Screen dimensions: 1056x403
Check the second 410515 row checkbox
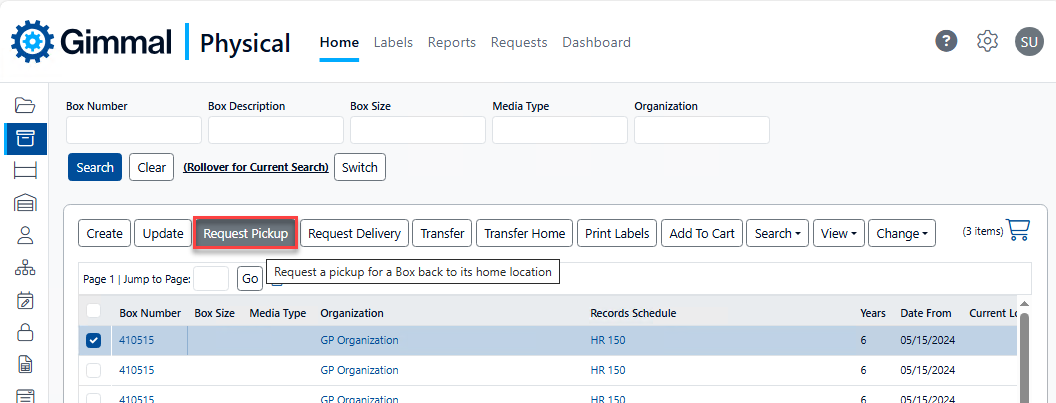pyautogui.click(x=94, y=370)
